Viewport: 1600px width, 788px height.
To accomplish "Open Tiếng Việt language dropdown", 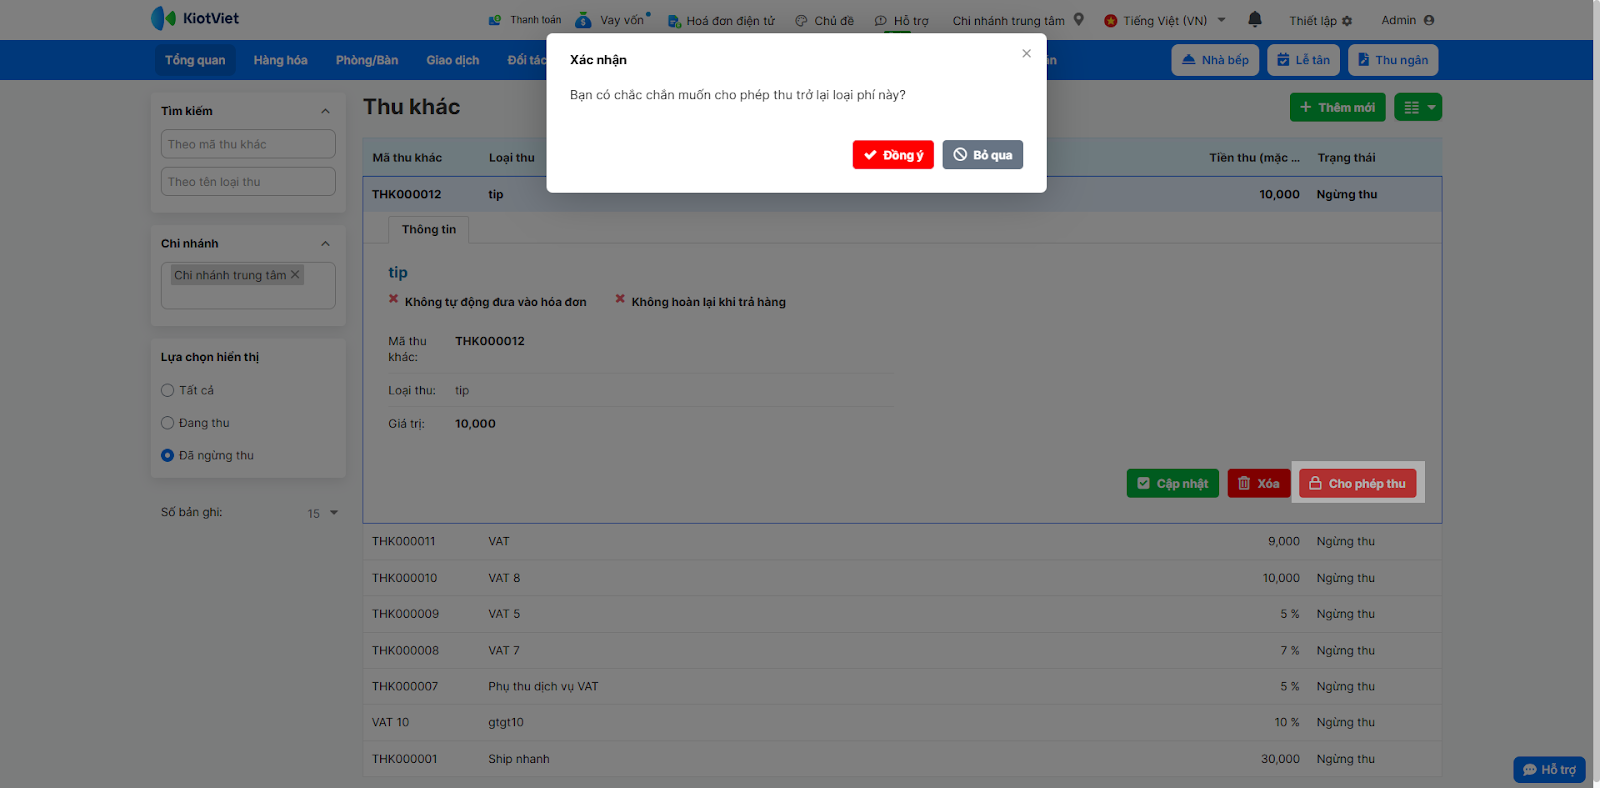I will [1165, 20].
